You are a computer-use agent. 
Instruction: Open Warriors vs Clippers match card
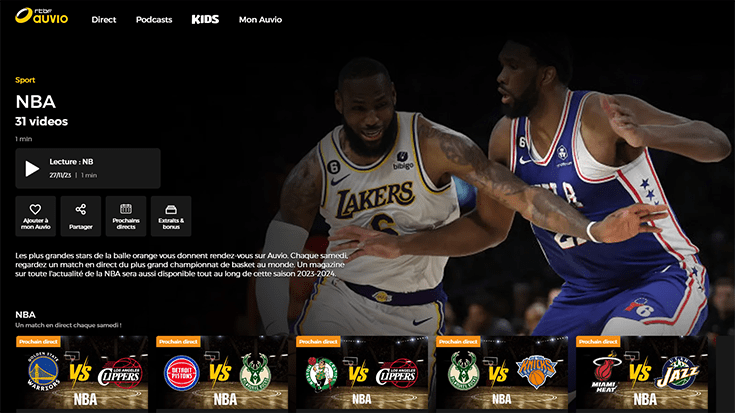tap(82, 373)
